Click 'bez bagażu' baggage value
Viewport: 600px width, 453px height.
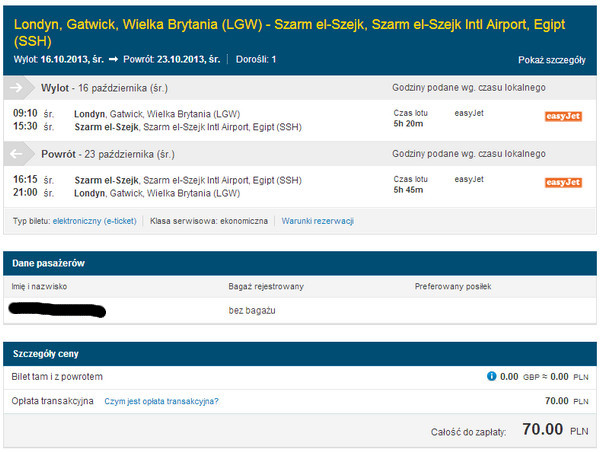tap(252, 310)
